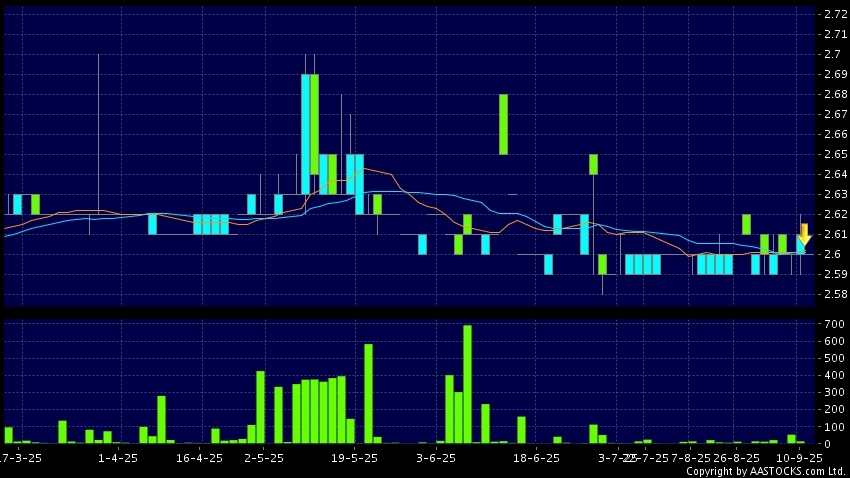The width and height of the screenshot is (850, 478).
Task: Select the 10-9-25 date label
Action: coord(800,458)
